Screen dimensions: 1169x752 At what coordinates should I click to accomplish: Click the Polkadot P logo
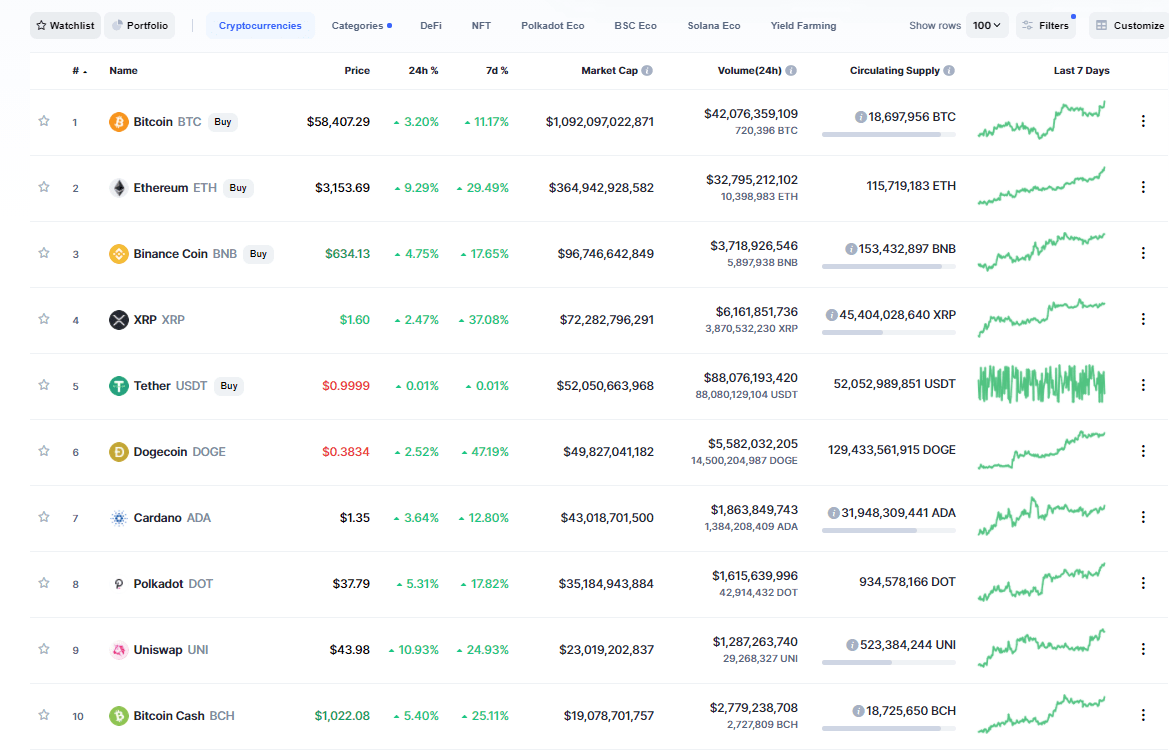point(119,584)
